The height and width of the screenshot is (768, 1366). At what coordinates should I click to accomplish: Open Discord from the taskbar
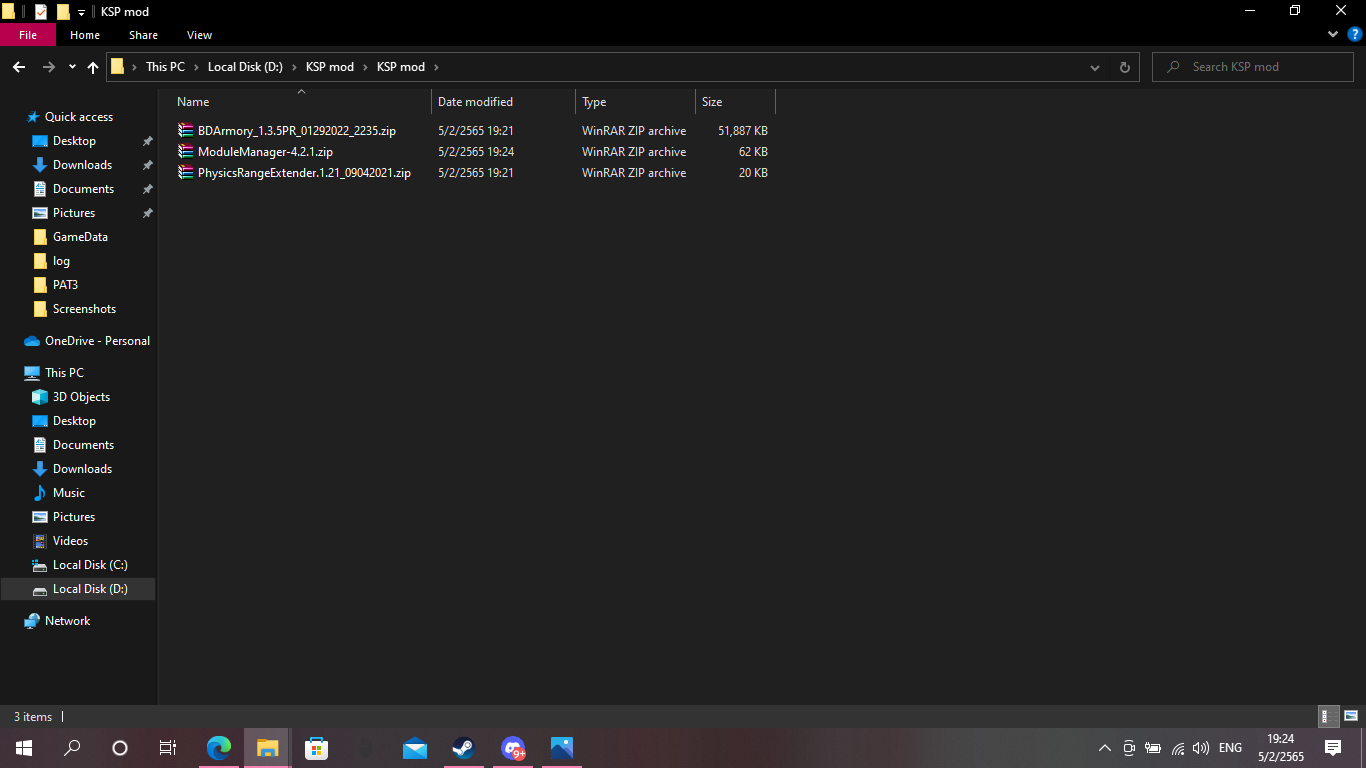(513, 748)
